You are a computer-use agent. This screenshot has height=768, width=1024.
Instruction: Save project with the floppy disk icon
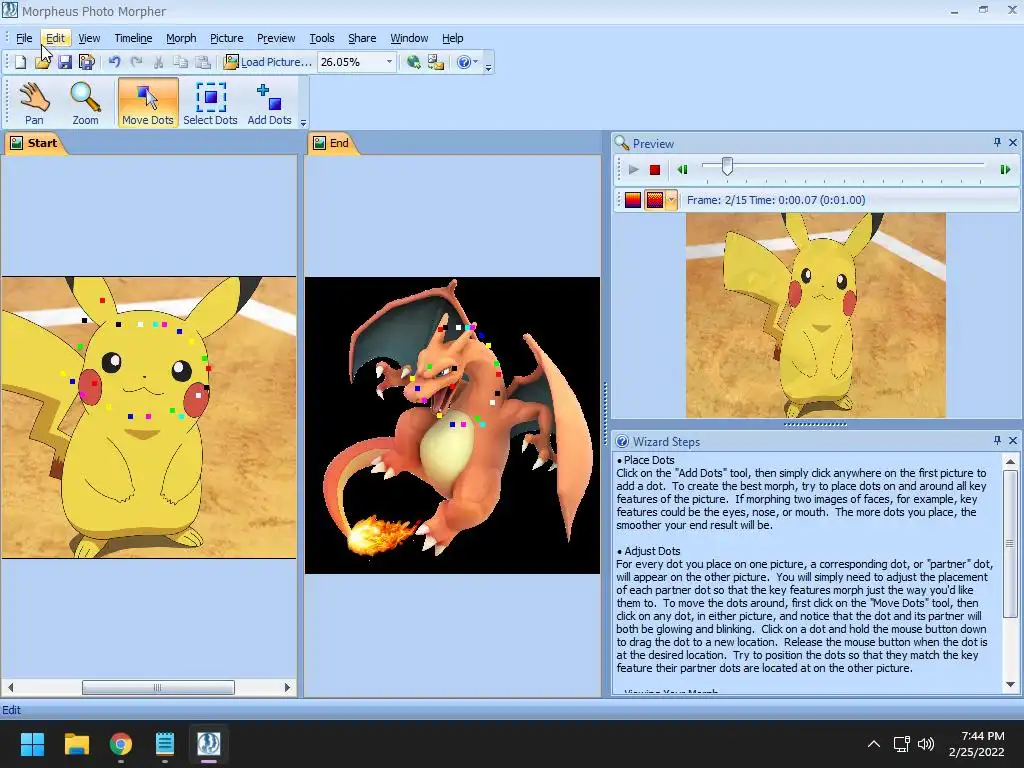pos(65,62)
